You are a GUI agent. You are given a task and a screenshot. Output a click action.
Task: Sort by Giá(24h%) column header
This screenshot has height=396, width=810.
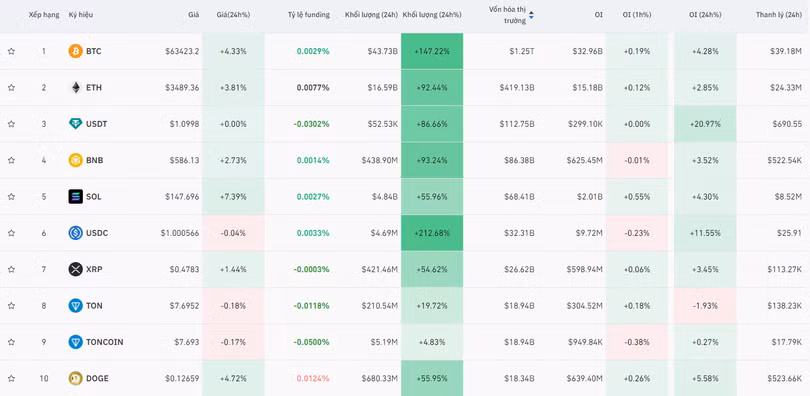[x=233, y=15]
